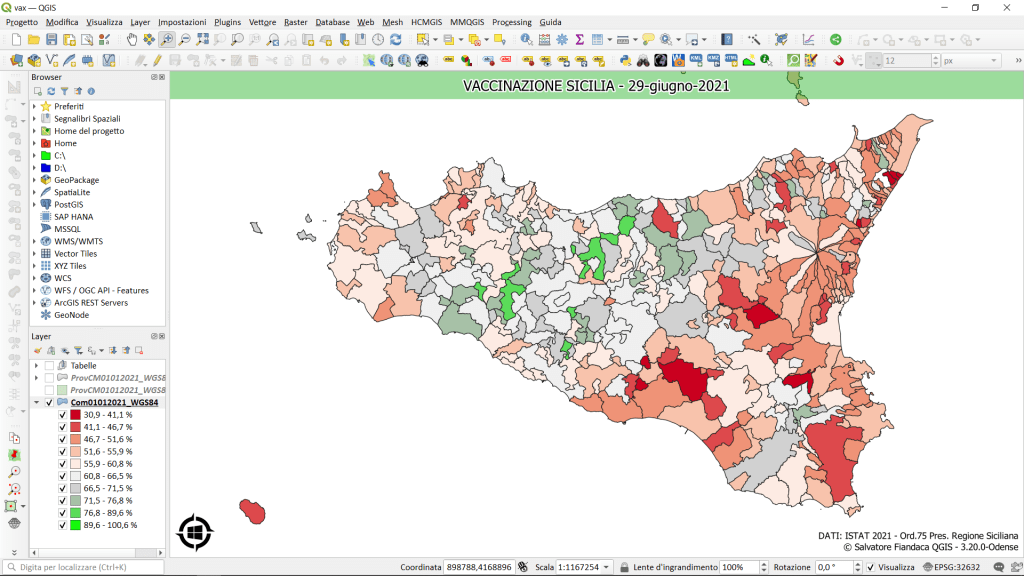Image resolution: width=1024 pixels, height=576 pixels.
Task: Open the Identify Features tool
Action: pos(526,39)
